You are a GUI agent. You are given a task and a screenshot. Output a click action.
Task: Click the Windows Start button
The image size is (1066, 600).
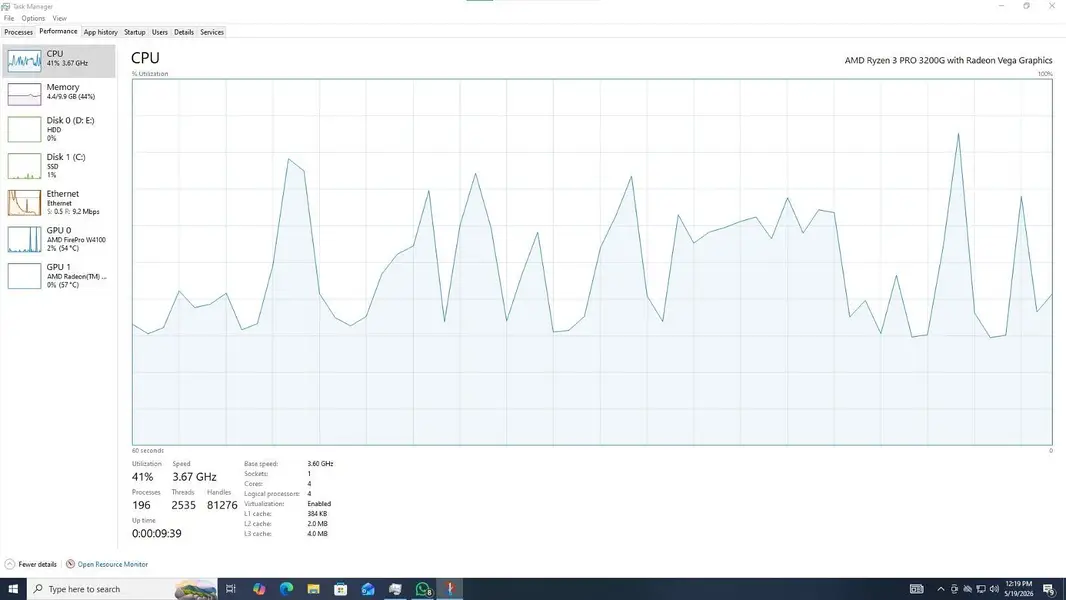(13, 588)
